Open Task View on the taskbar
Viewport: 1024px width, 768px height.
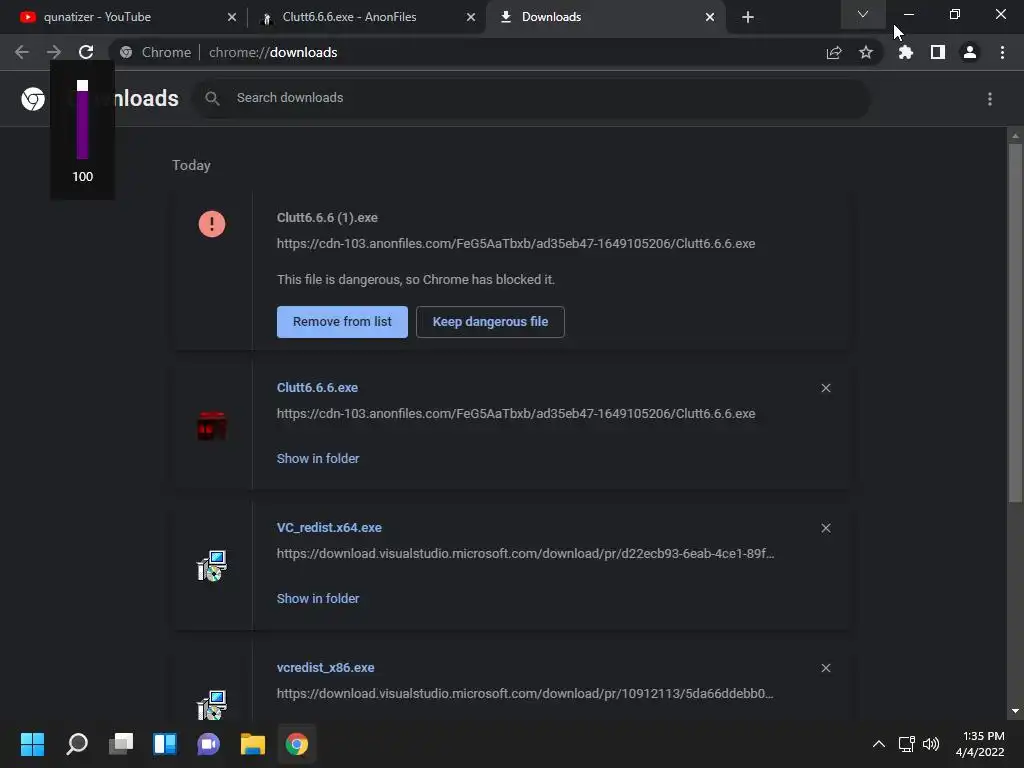121,744
